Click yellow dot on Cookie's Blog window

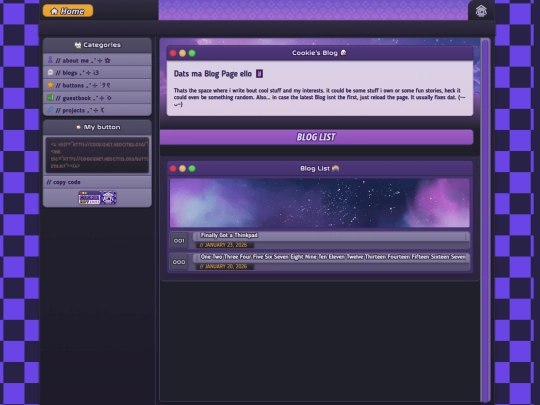pyautogui.click(x=183, y=53)
